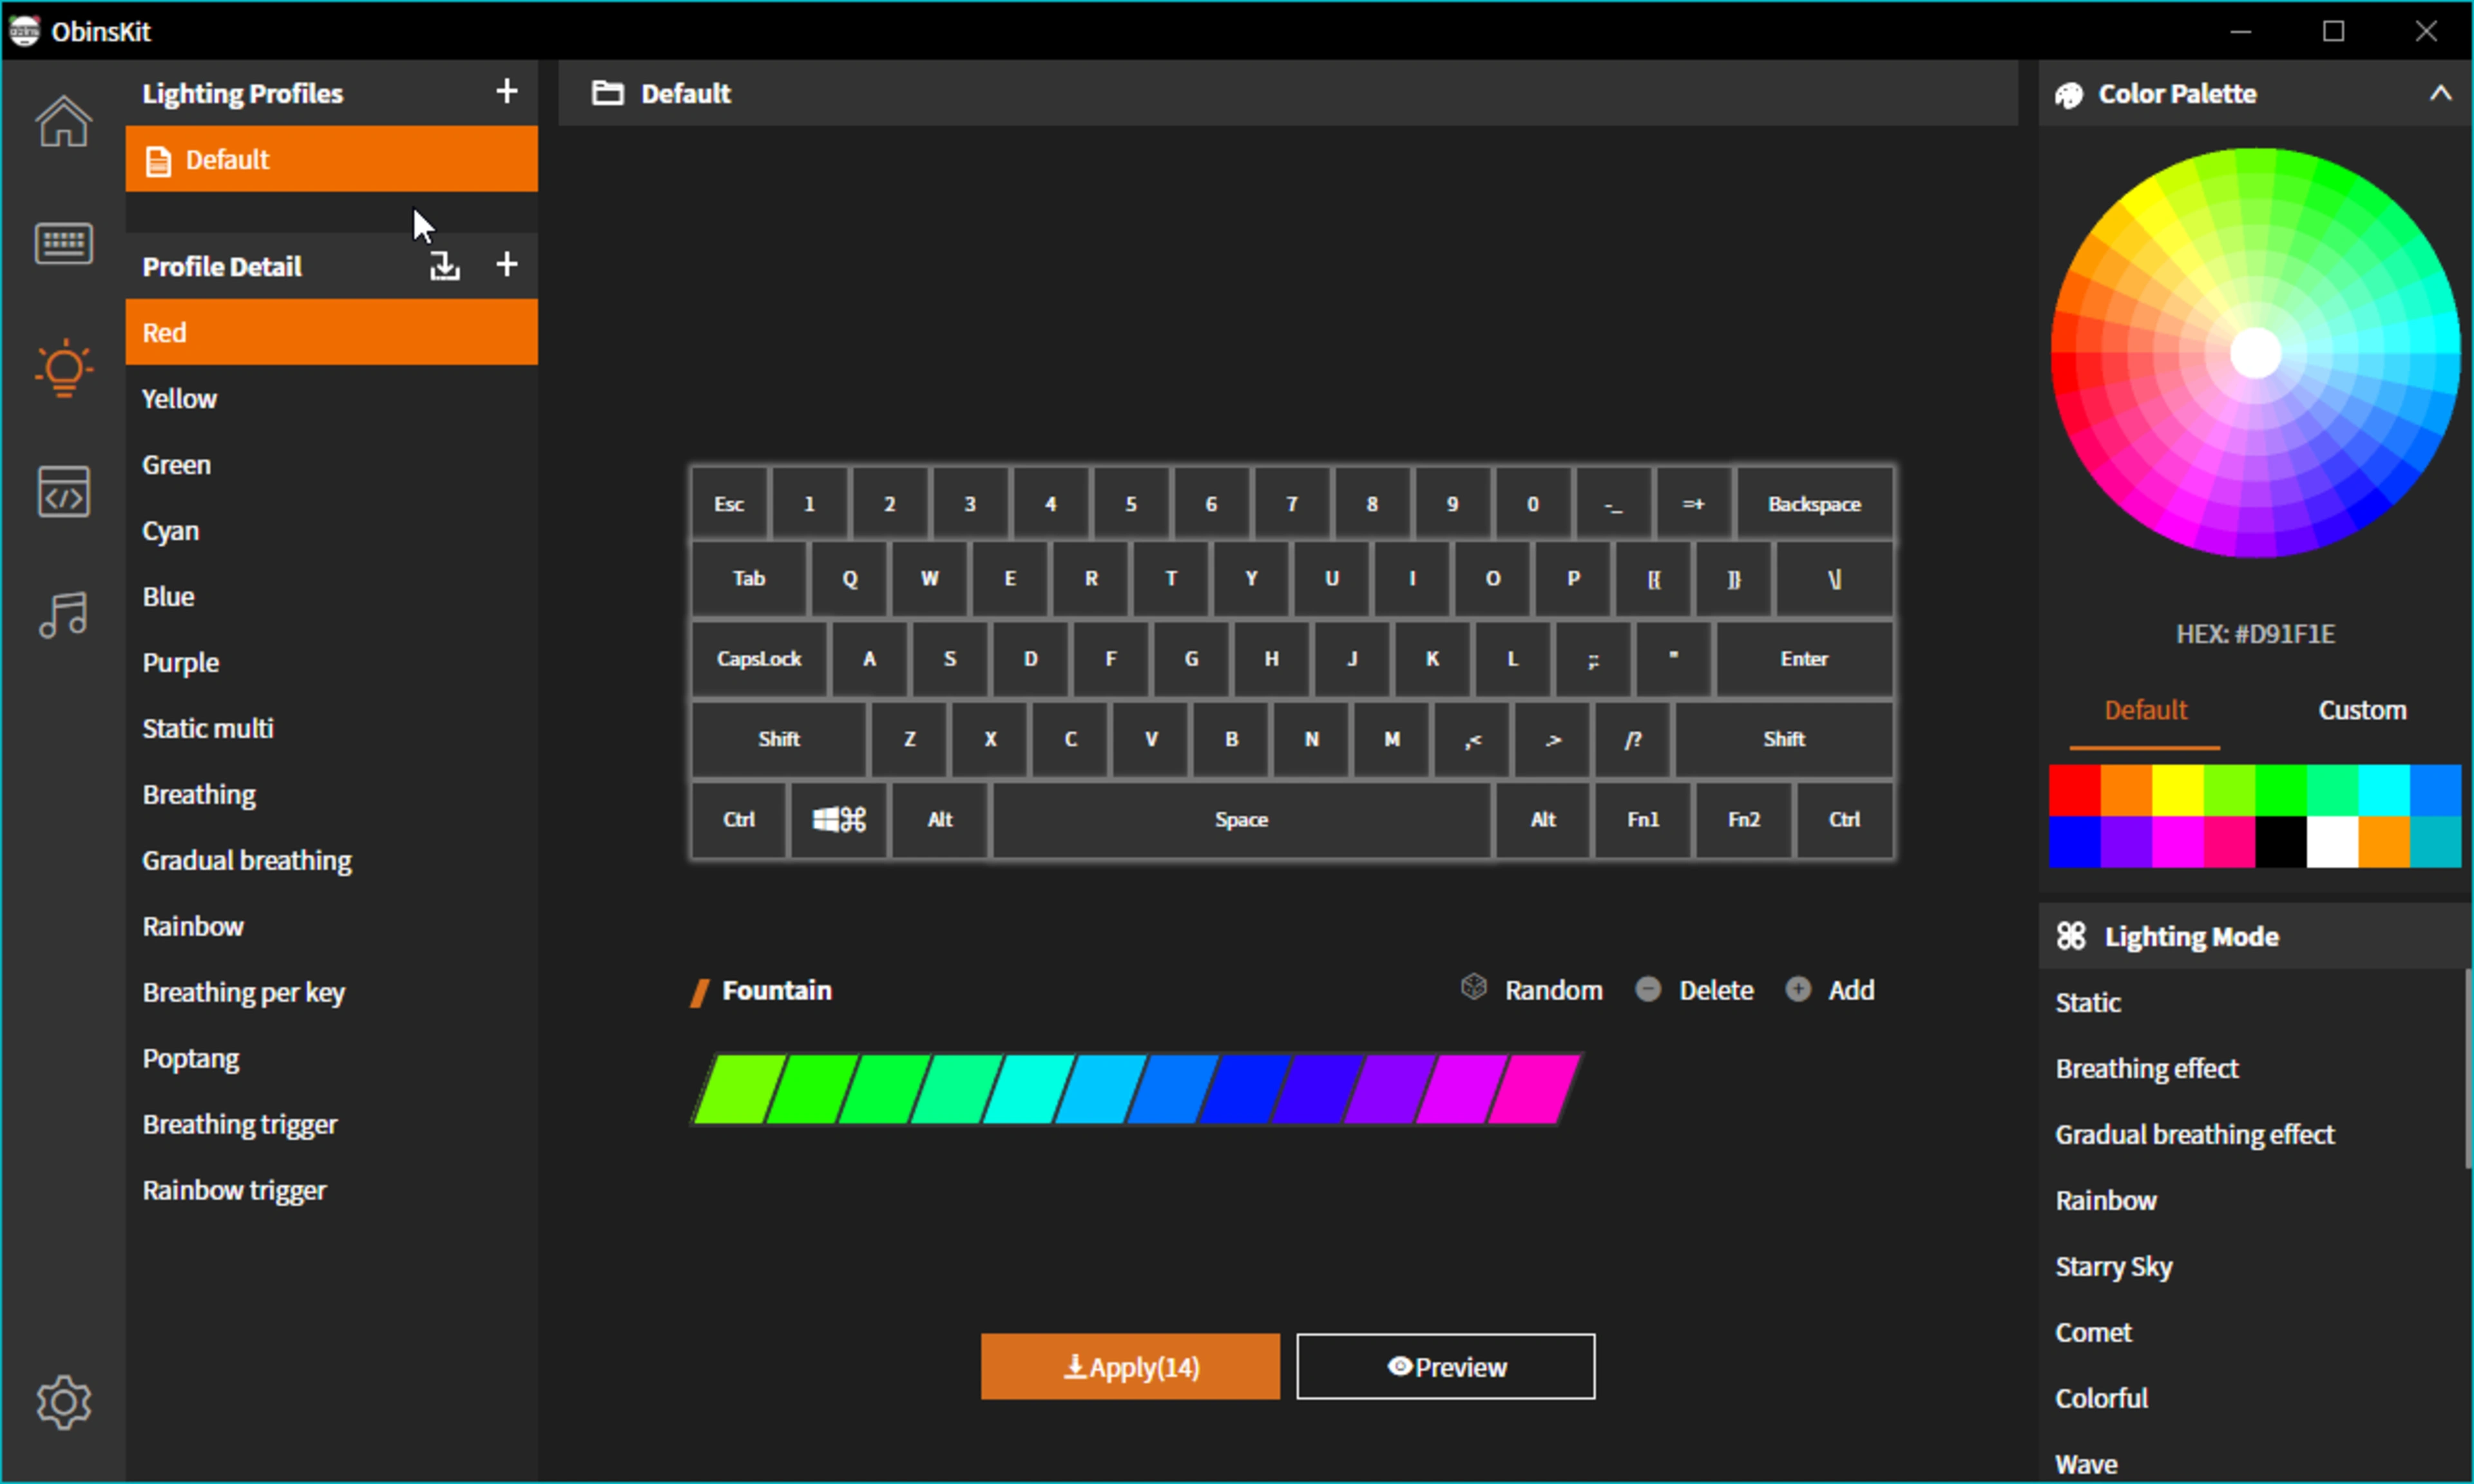This screenshot has height=1484, width=2474.
Task: Randomize the Fountain colors
Action: coord(1531,989)
